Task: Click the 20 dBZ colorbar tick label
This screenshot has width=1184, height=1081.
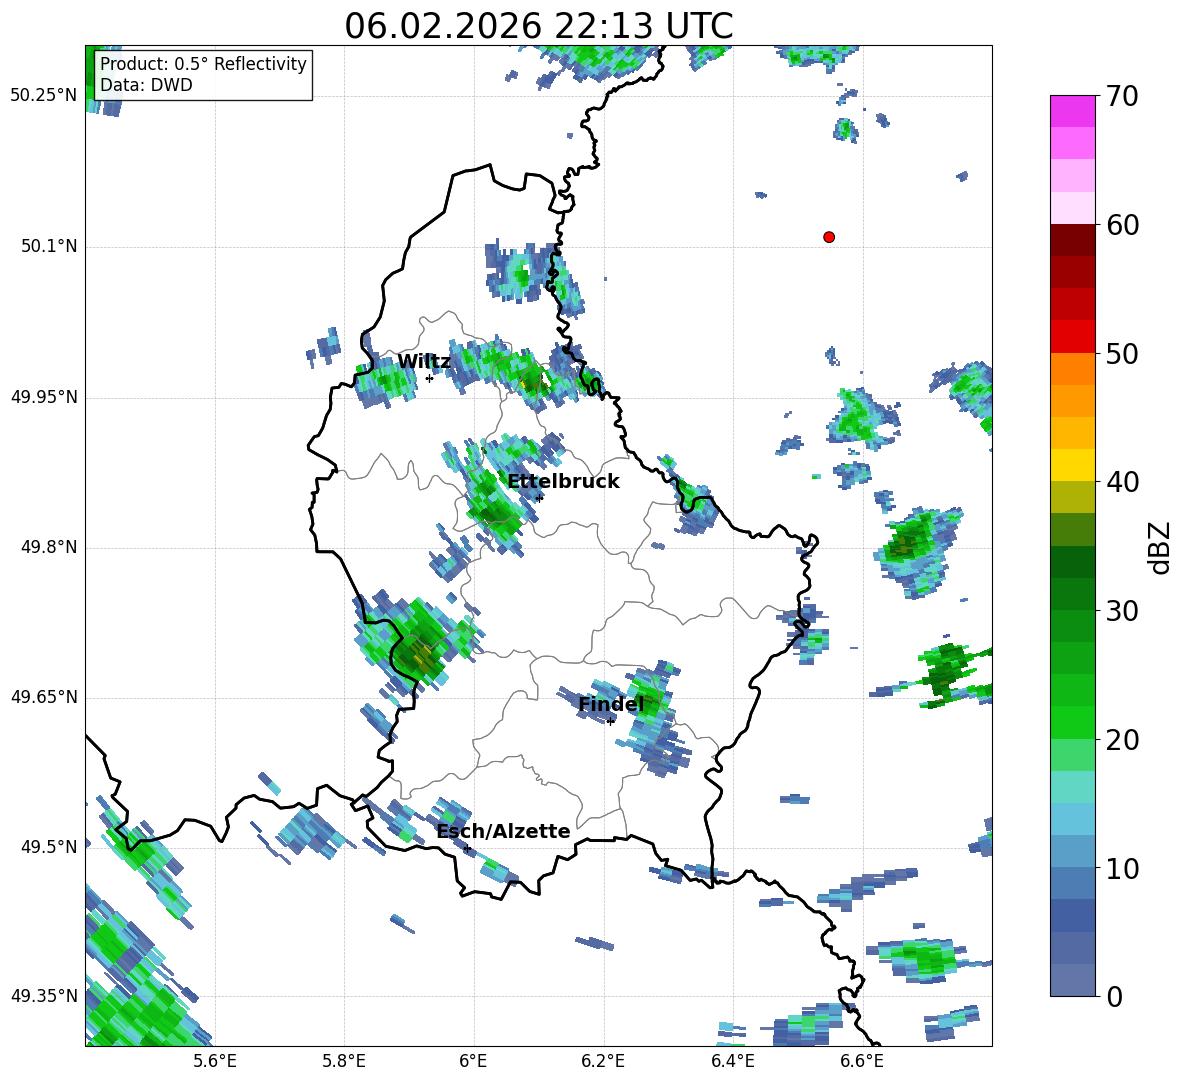Action: click(x=1122, y=740)
